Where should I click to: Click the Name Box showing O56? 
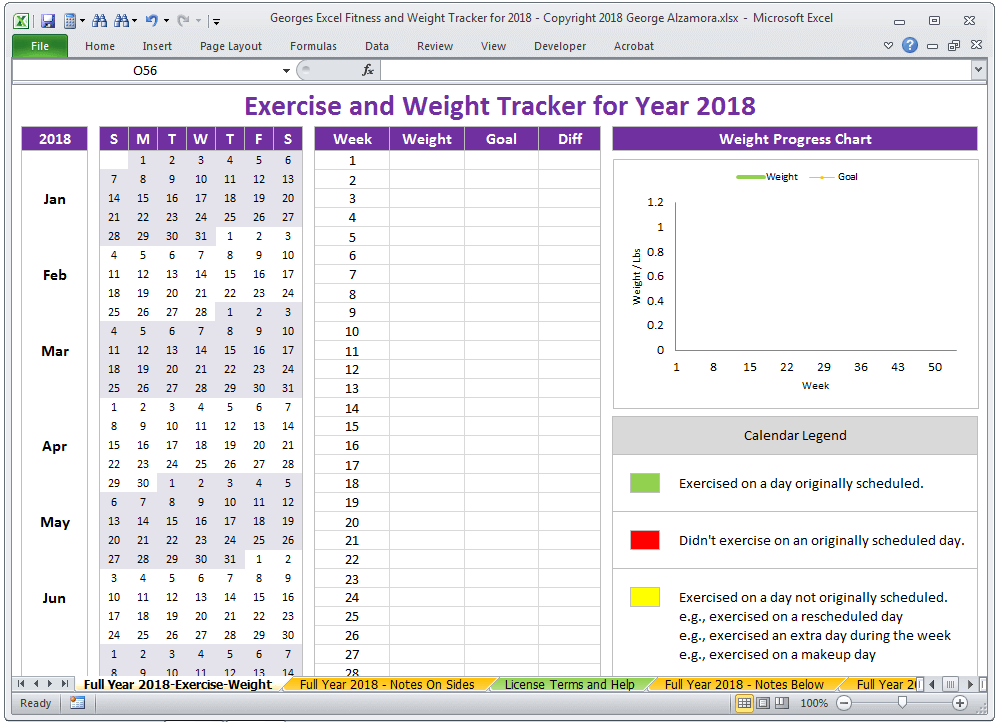(x=145, y=71)
